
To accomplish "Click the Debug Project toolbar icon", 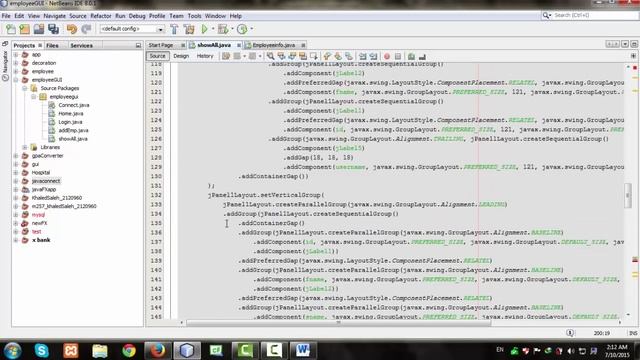I will (223, 29).
